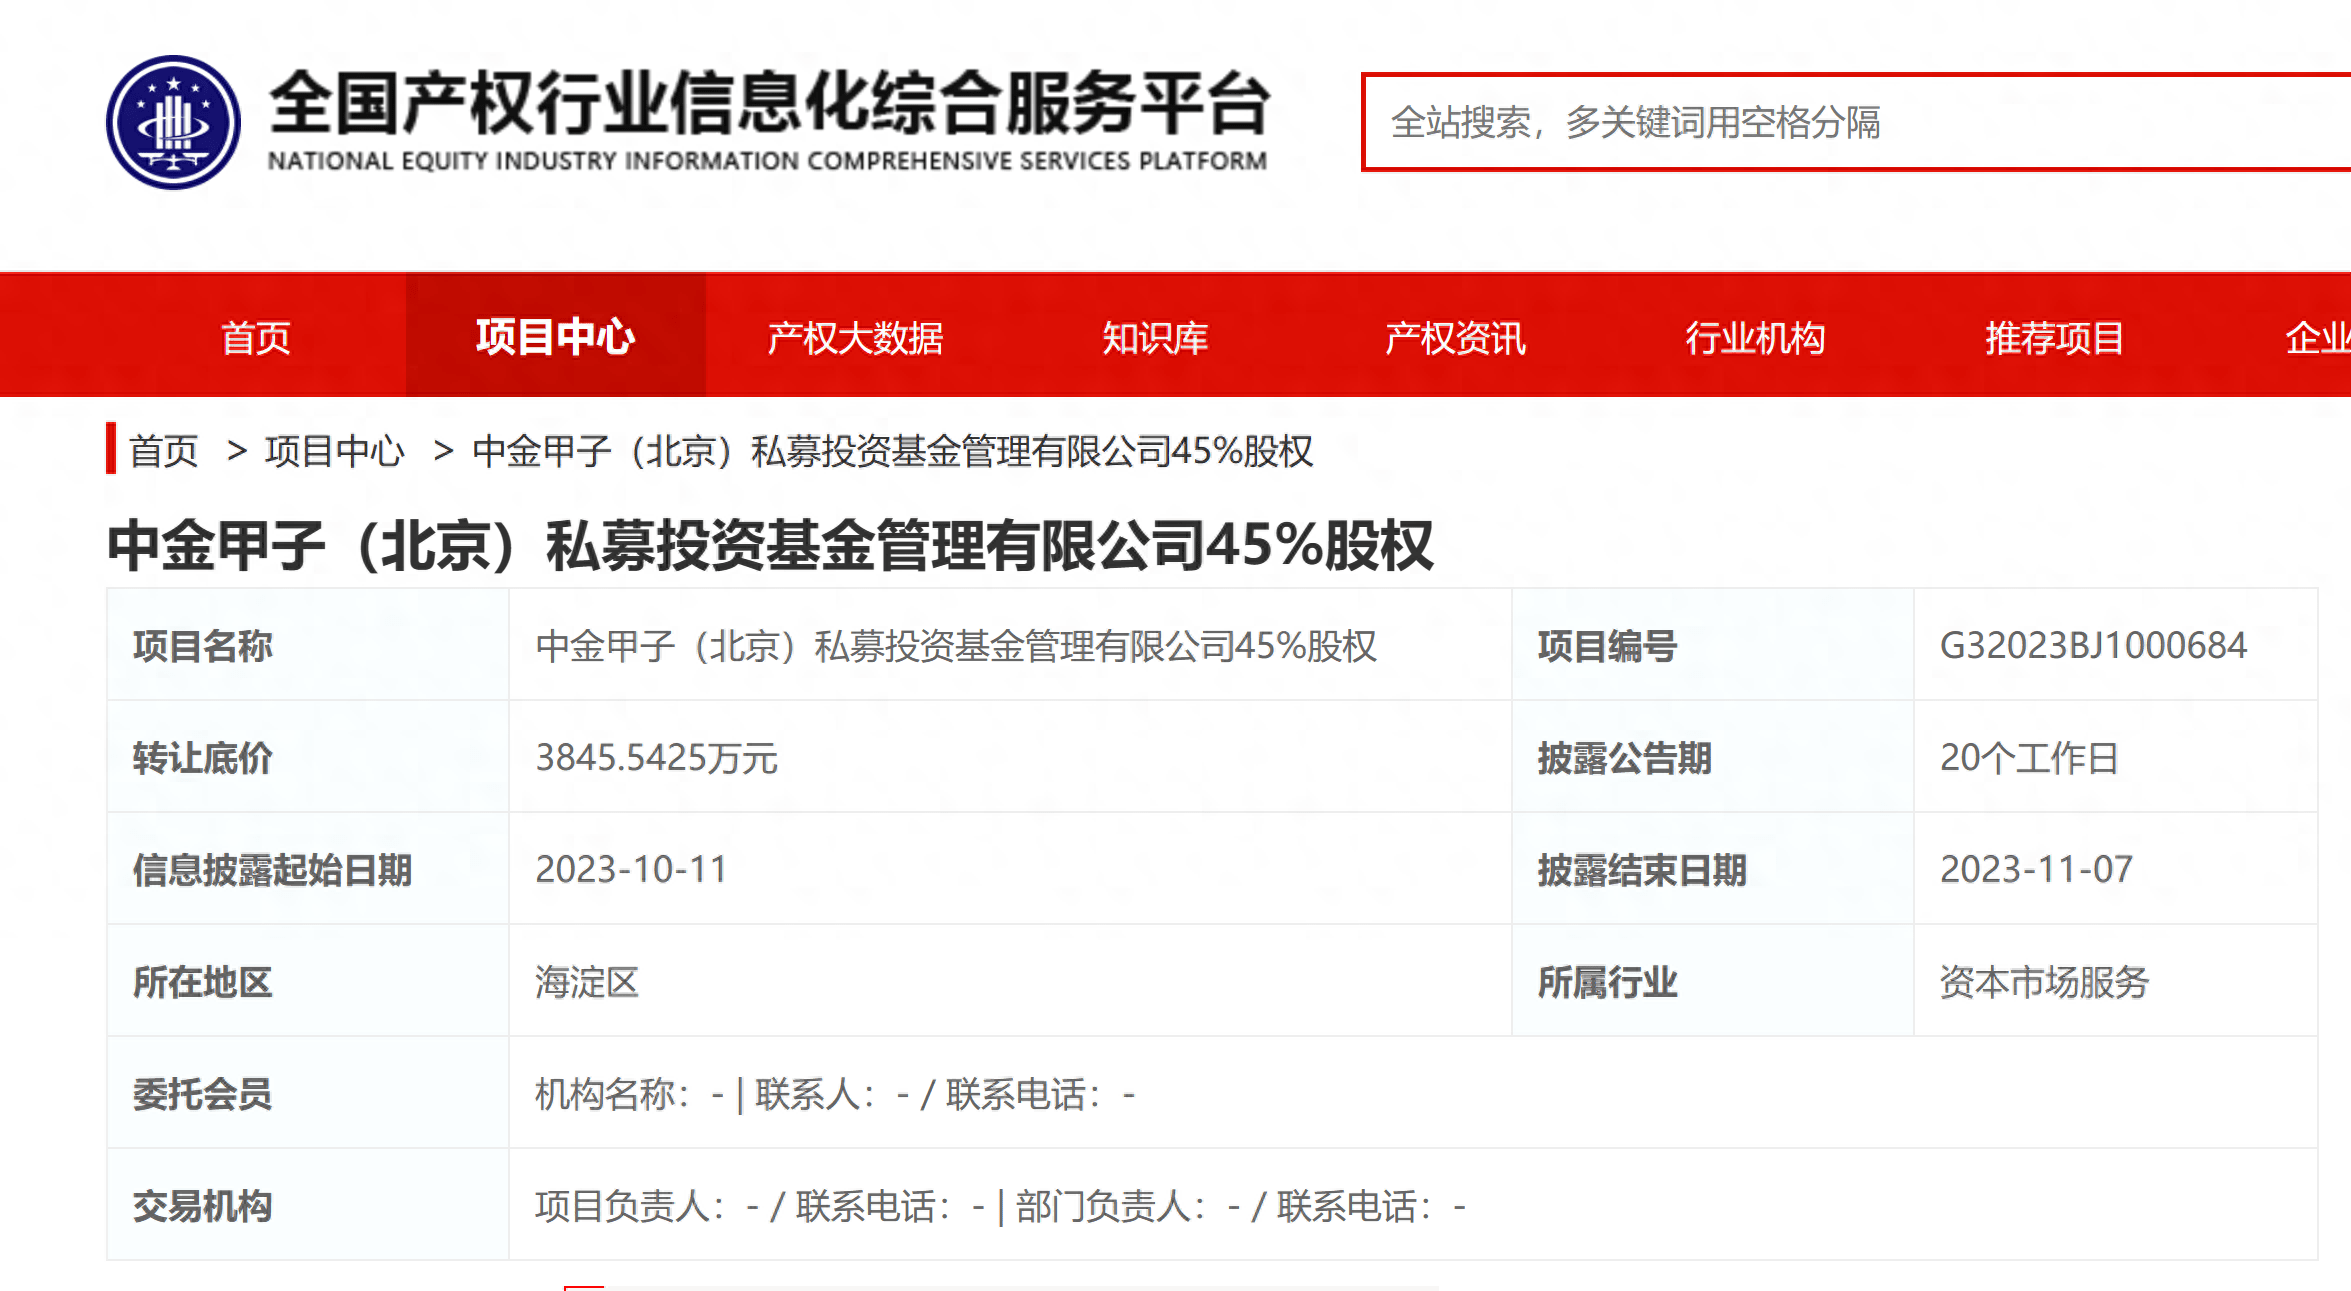Image resolution: width=2351 pixels, height=1291 pixels.
Task: Click the 转让底价 value 3845.5425万元
Action: tap(656, 758)
